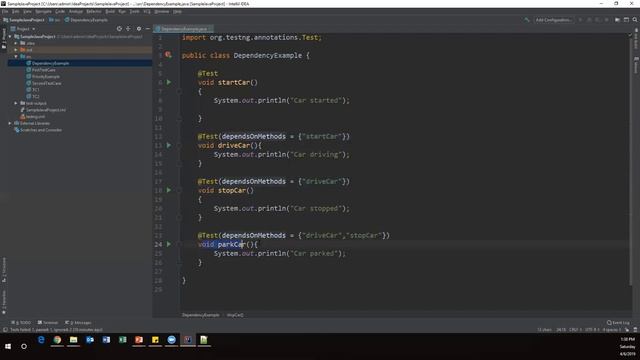640x360 pixels.
Task: Click the Build project hammer icon
Action: (527, 20)
